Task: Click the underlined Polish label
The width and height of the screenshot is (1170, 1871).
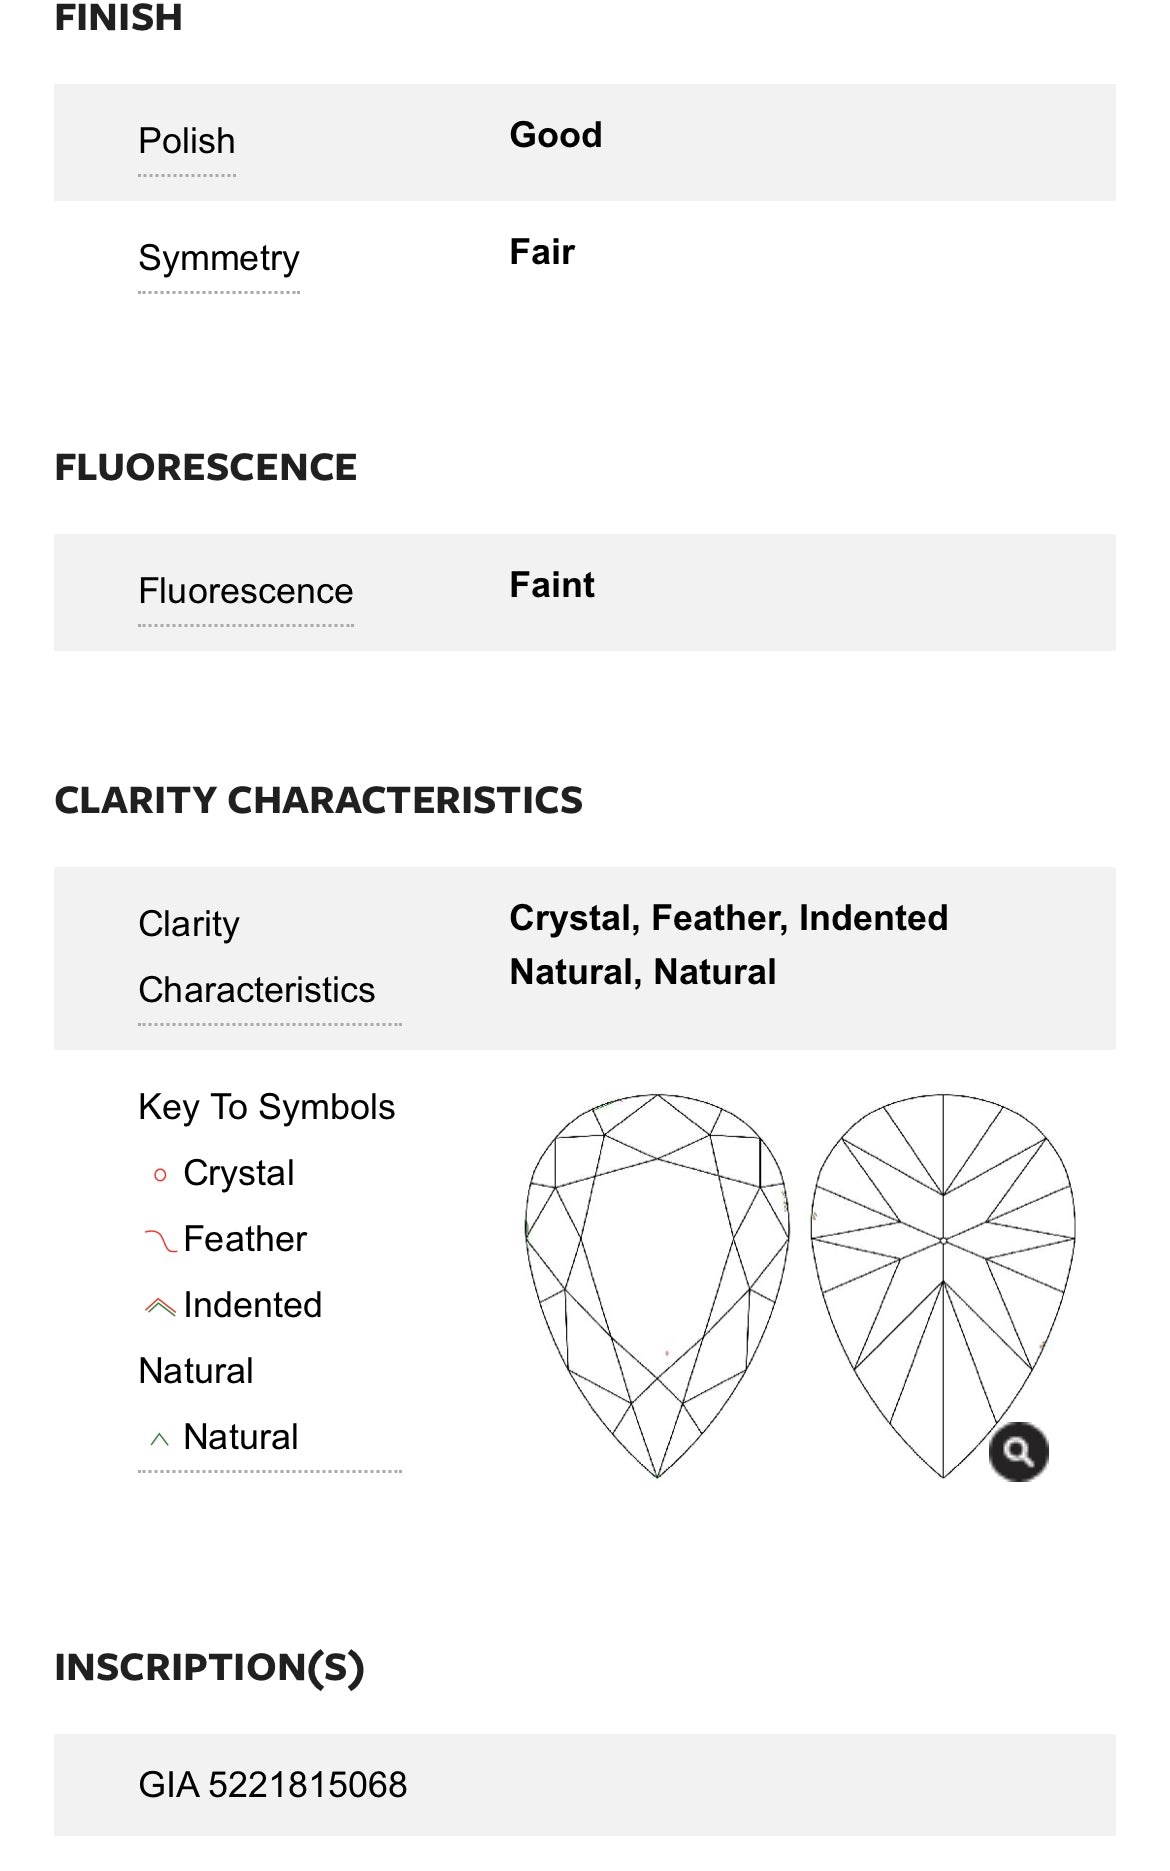Action: tap(187, 142)
